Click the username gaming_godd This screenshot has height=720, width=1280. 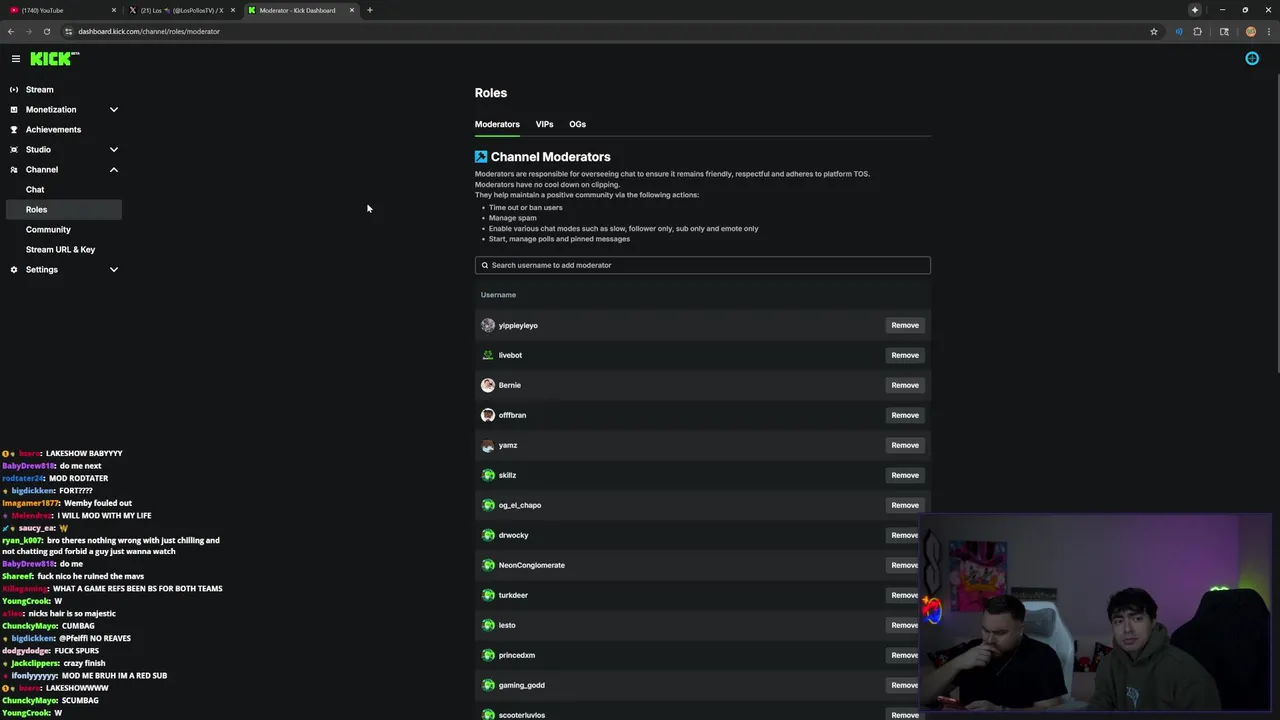pyautogui.click(x=521, y=685)
